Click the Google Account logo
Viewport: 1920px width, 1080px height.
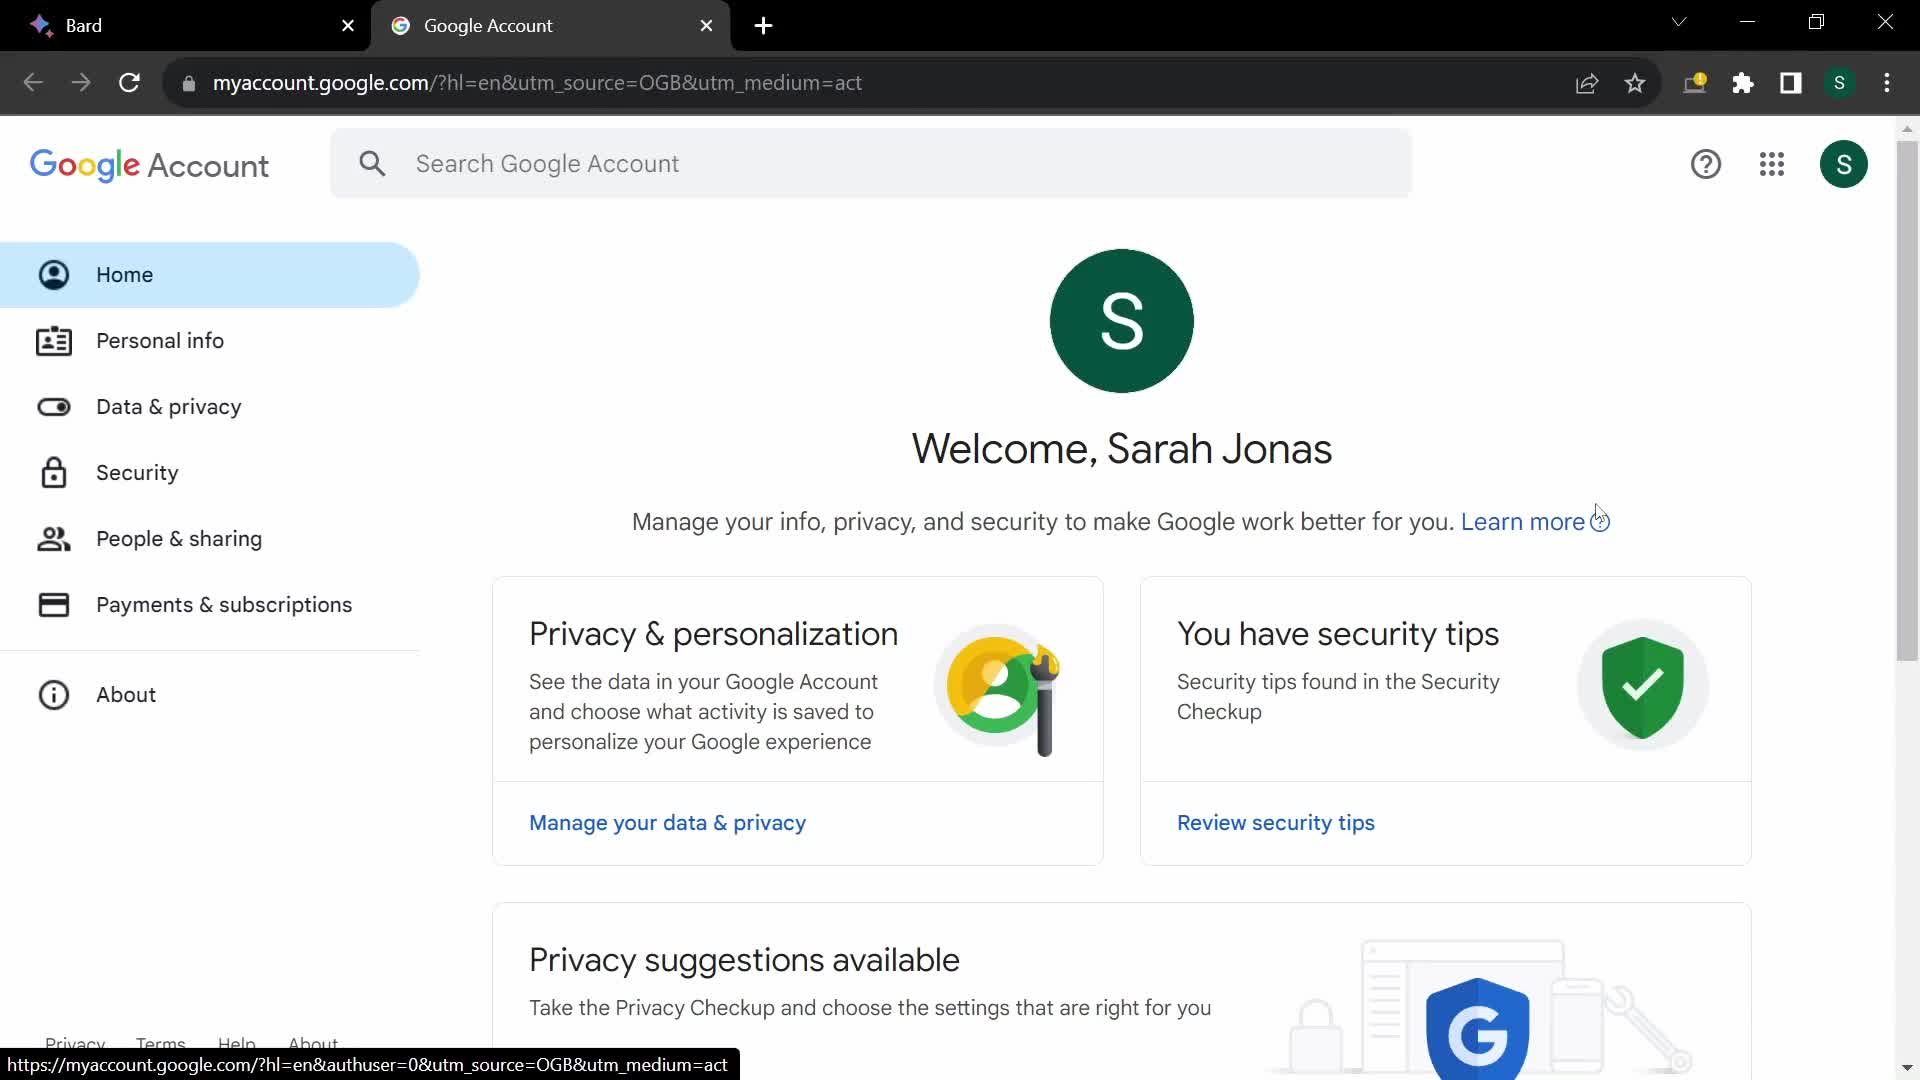coord(149,165)
